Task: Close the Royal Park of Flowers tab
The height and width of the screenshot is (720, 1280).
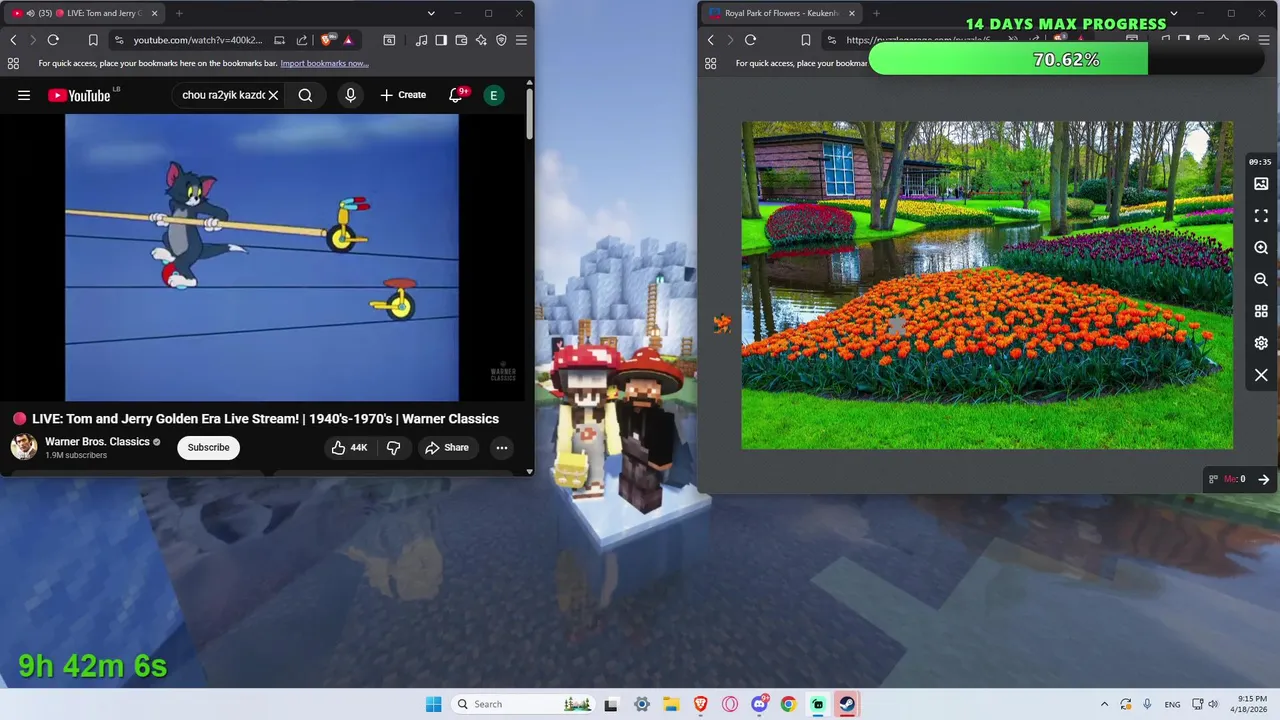Action: (852, 13)
